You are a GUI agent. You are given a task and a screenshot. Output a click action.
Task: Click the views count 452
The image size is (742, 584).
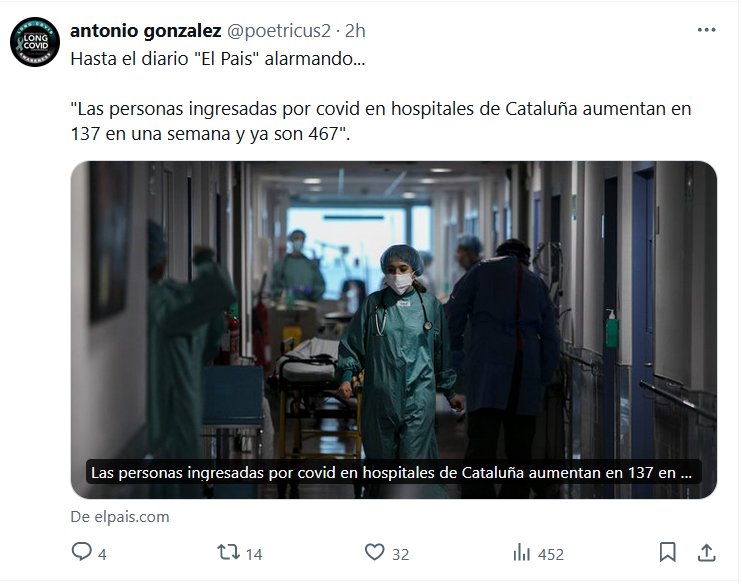coord(551,554)
